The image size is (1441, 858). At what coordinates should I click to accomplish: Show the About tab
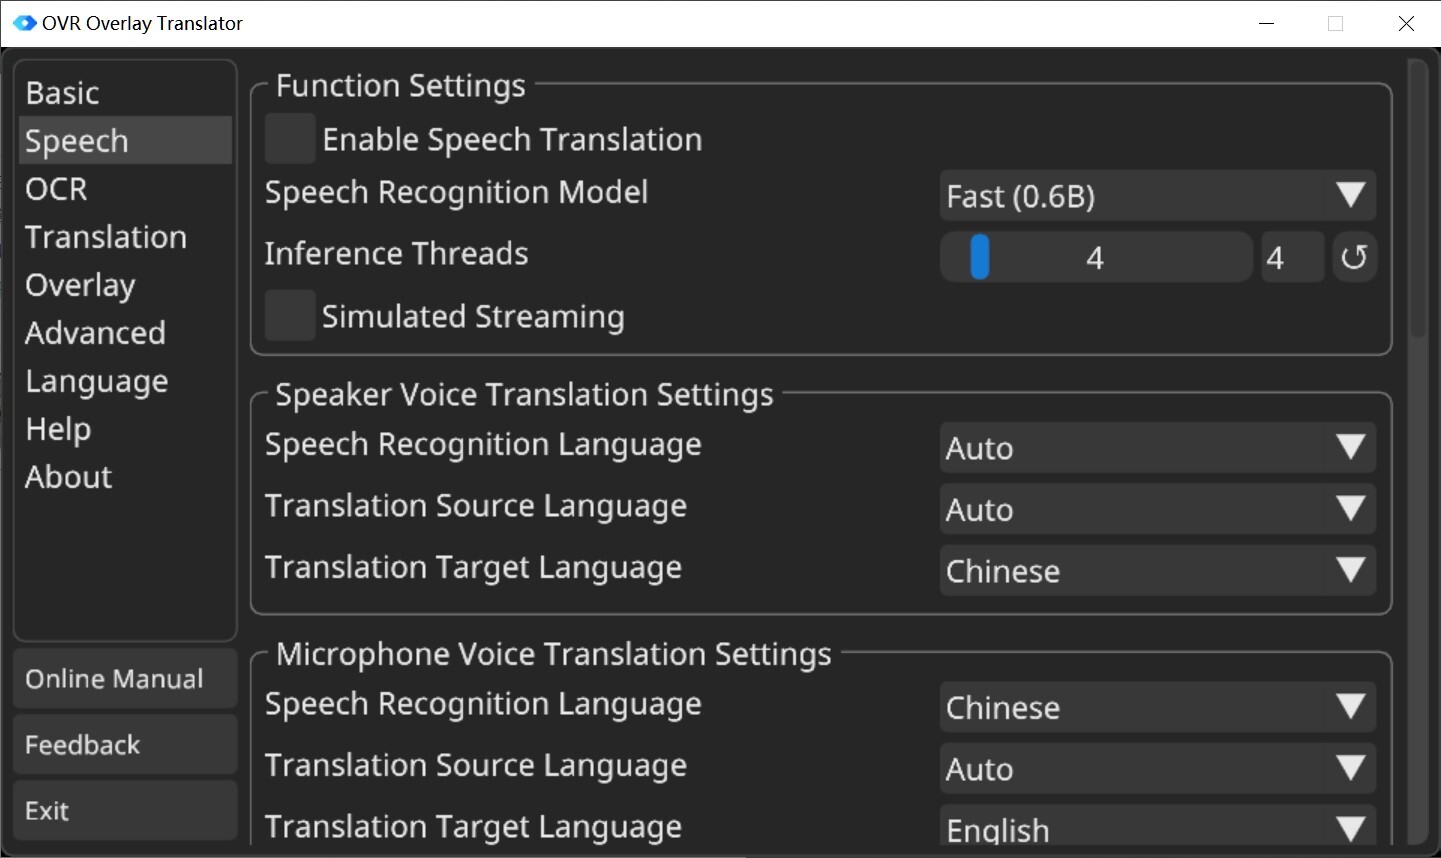click(x=125, y=477)
